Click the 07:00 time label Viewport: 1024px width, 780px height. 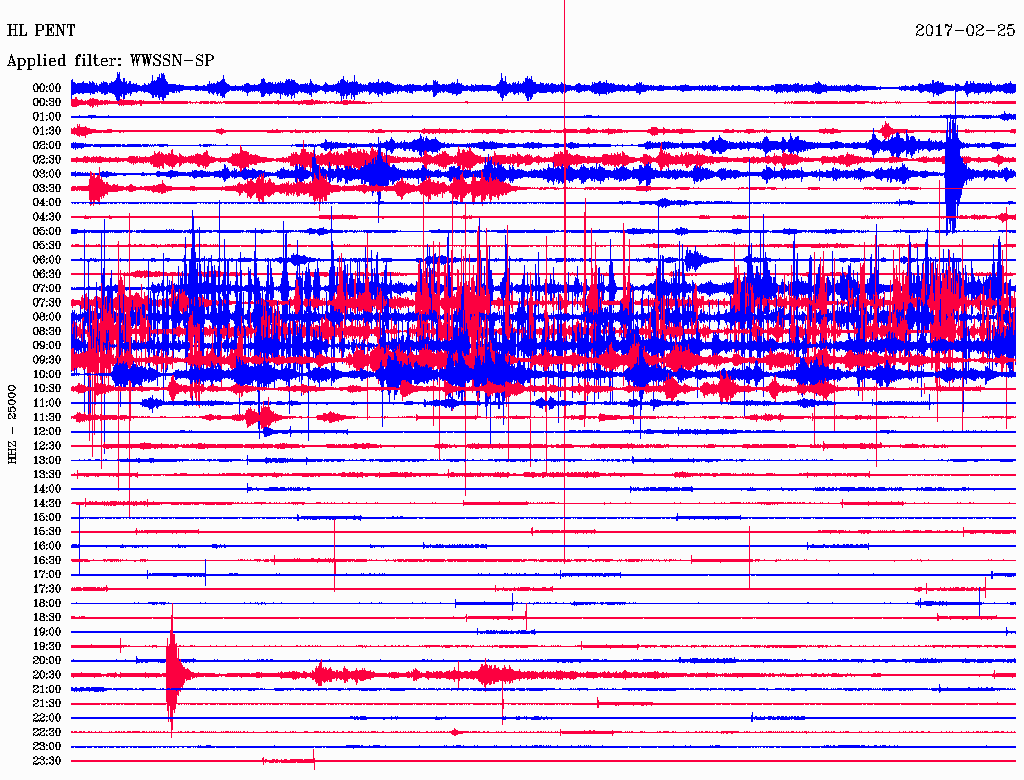pyautogui.click(x=47, y=288)
